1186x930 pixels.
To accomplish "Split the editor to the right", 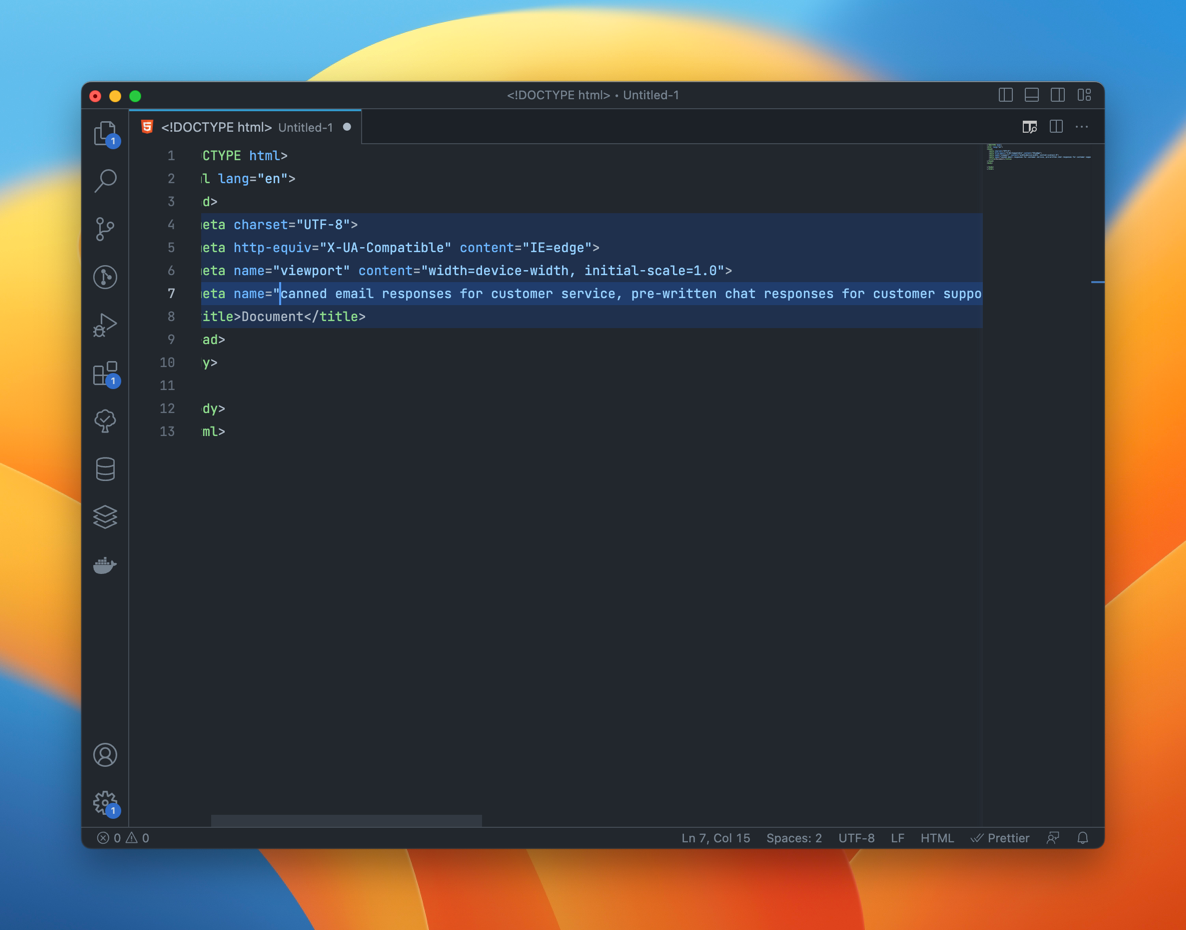I will (1056, 127).
